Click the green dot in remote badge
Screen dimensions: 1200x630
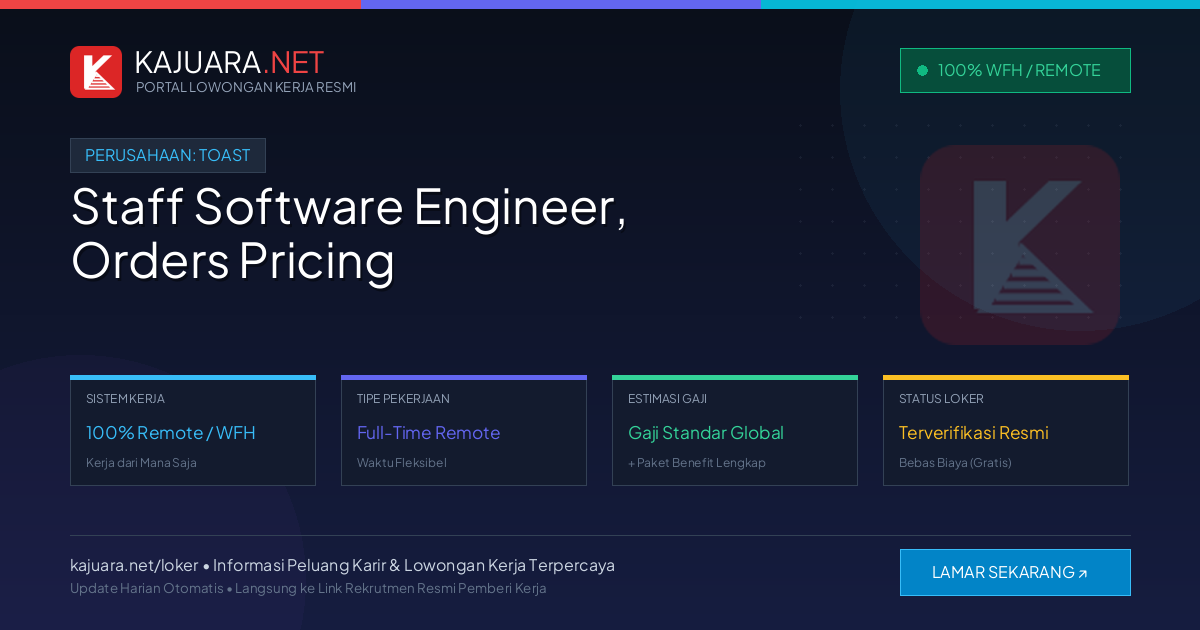pos(922,70)
